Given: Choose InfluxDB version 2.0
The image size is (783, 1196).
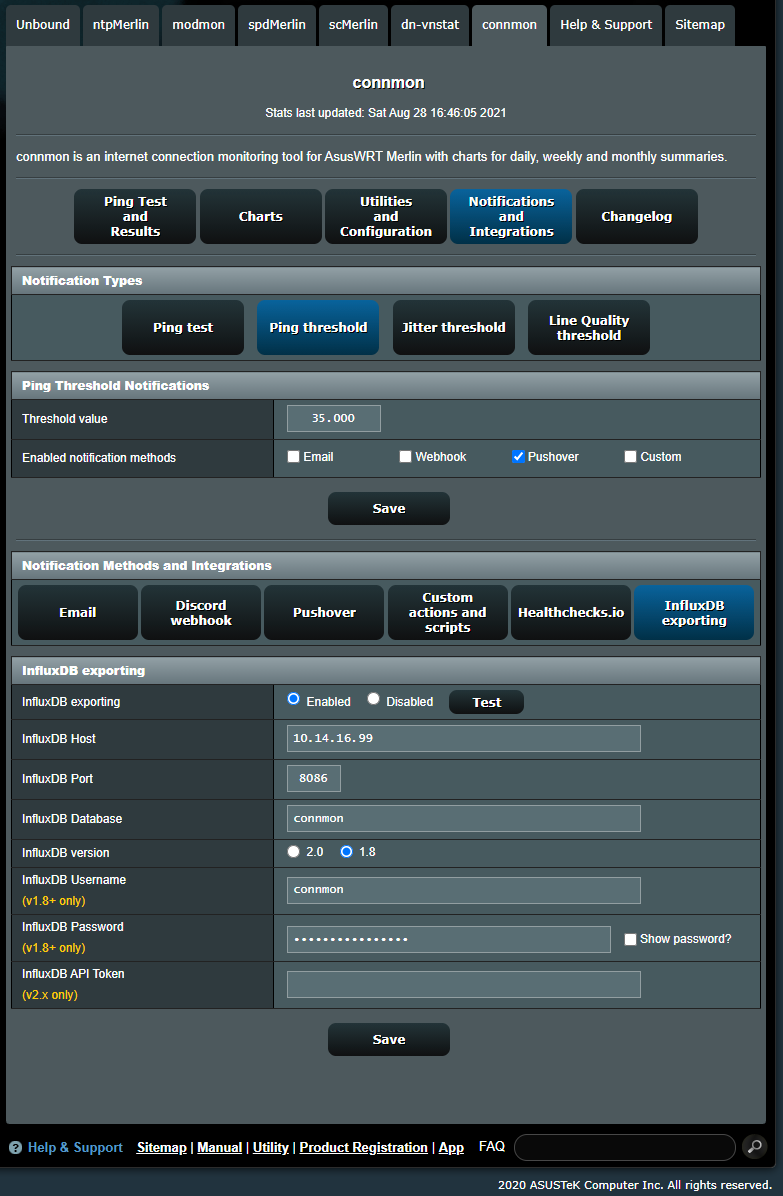Looking at the screenshot, I should 293,852.
